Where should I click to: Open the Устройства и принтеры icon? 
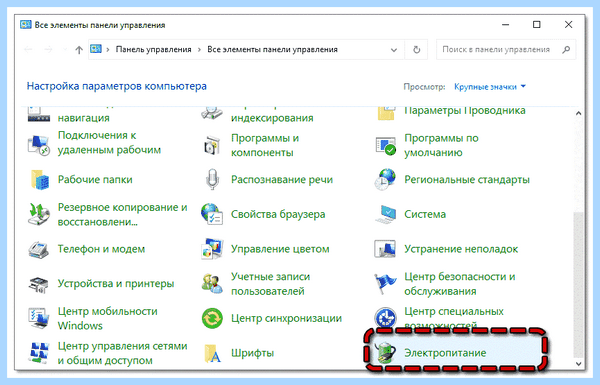click(x=39, y=284)
